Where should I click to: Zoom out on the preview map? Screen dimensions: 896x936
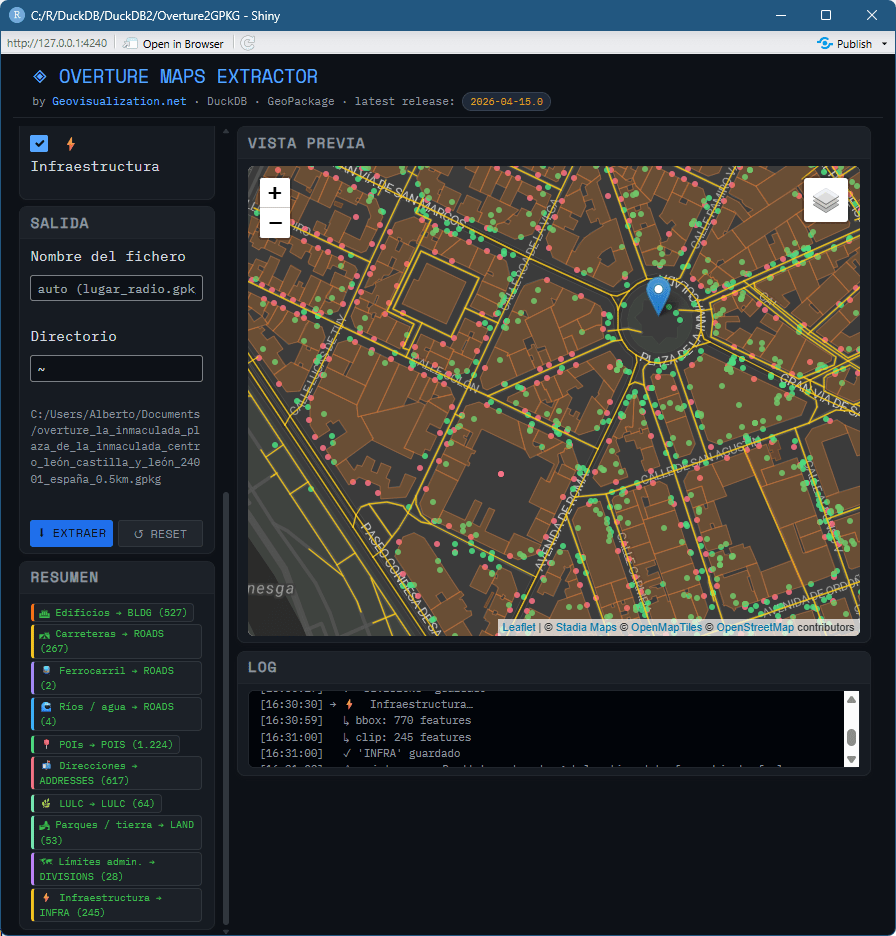tap(275, 223)
